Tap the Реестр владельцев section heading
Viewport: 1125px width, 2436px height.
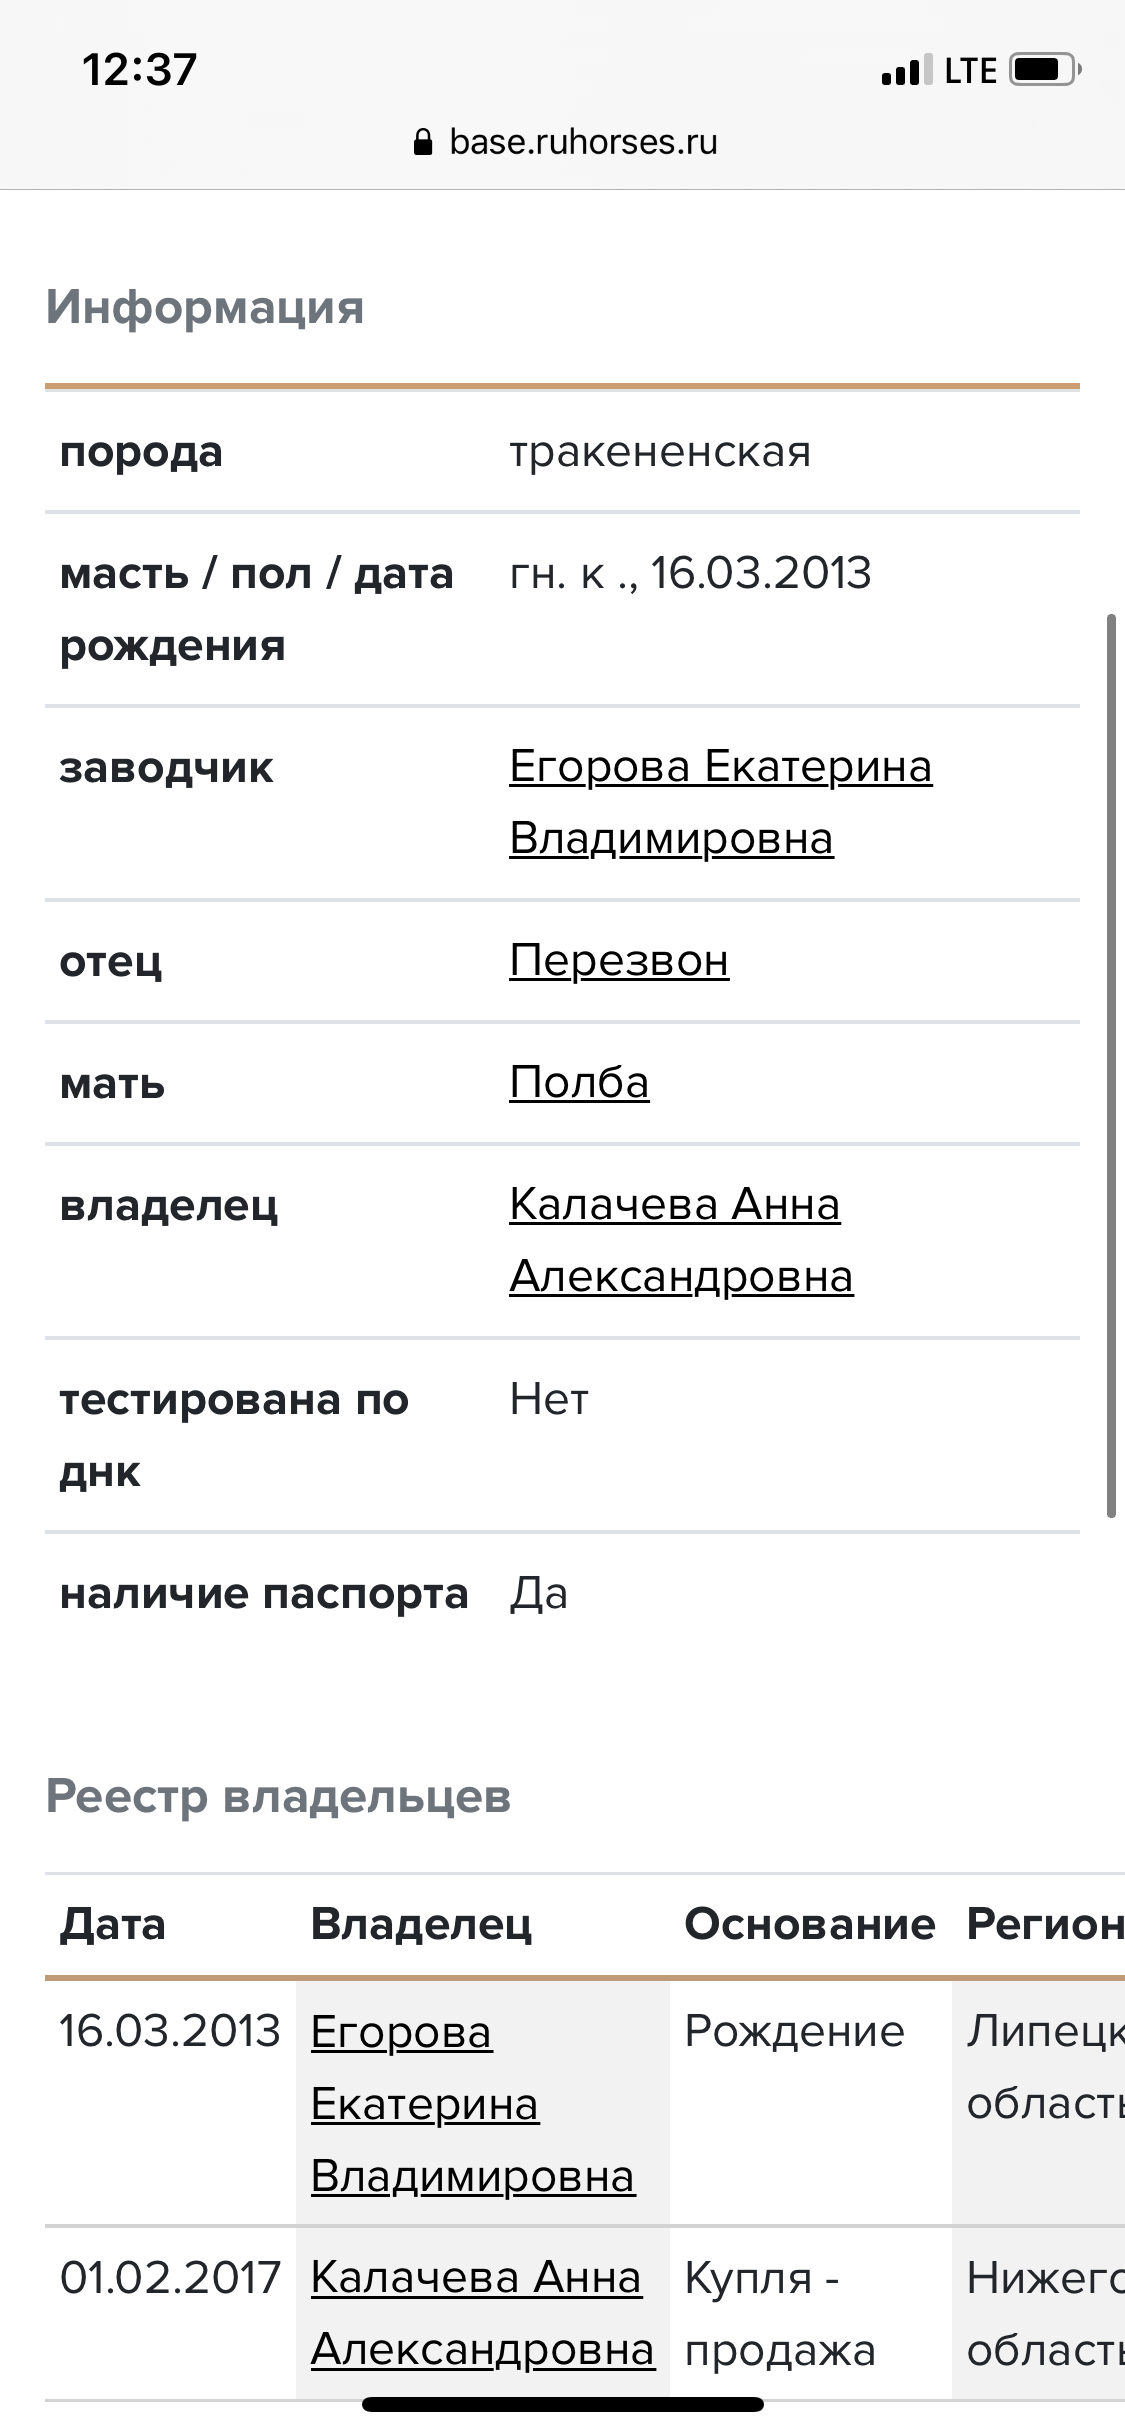click(x=278, y=1796)
